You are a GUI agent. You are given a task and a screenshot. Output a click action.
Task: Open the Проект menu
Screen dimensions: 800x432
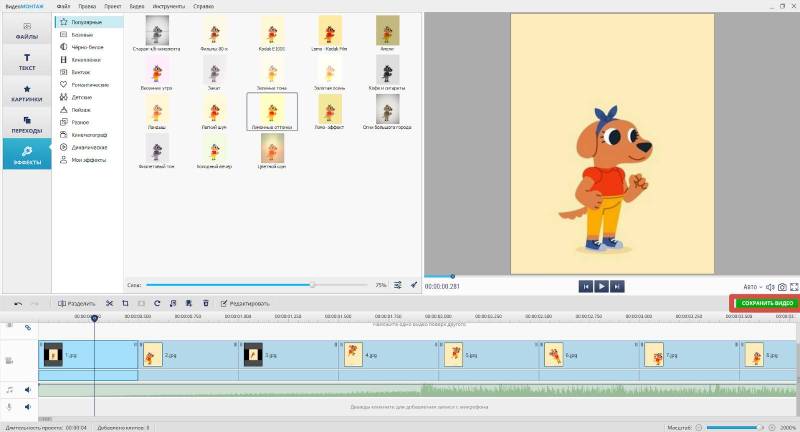(x=112, y=6)
